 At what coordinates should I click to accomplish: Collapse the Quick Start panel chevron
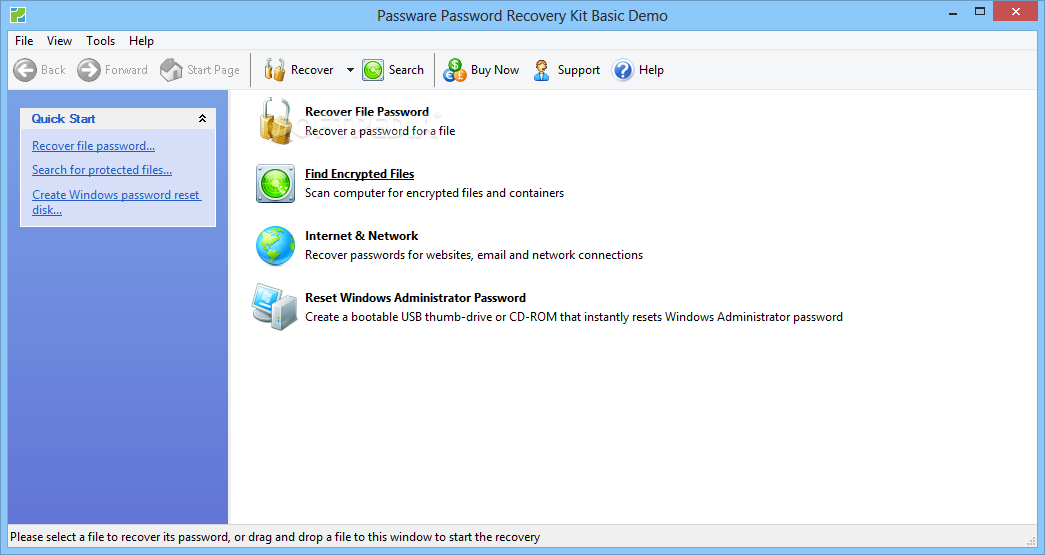[x=203, y=119]
